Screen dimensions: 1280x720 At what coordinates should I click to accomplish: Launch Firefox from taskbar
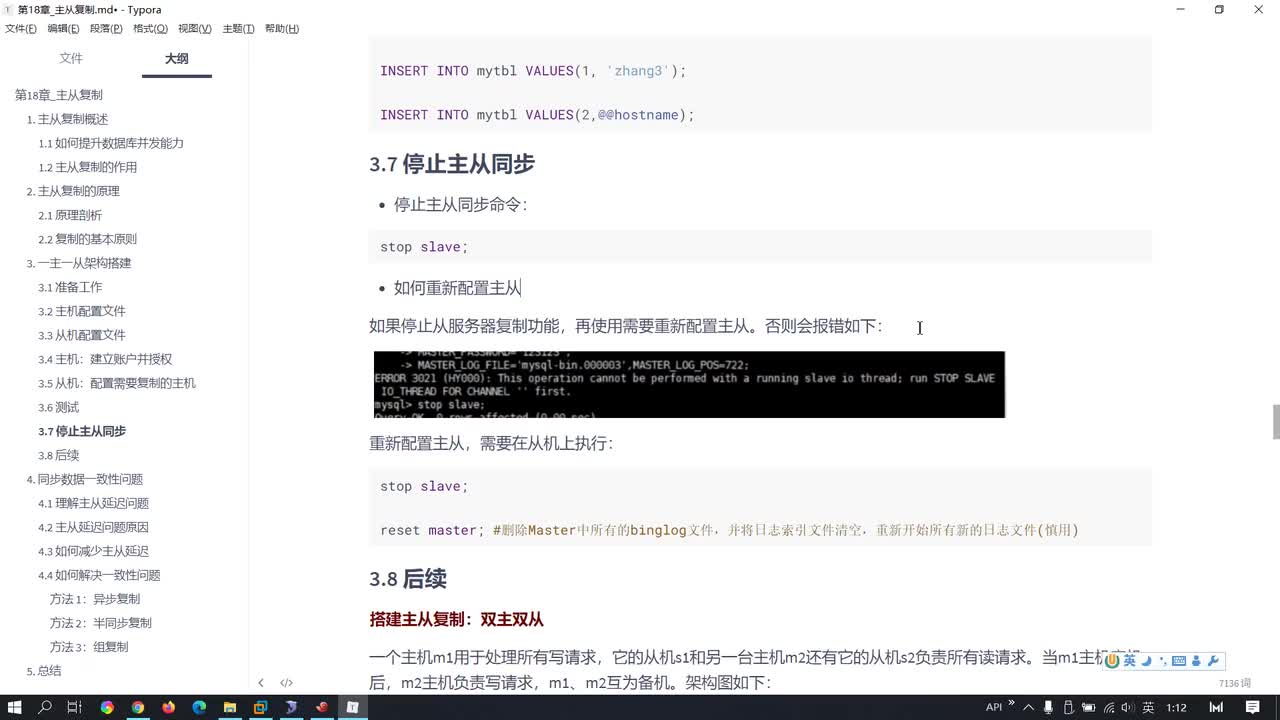tap(168, 707)
